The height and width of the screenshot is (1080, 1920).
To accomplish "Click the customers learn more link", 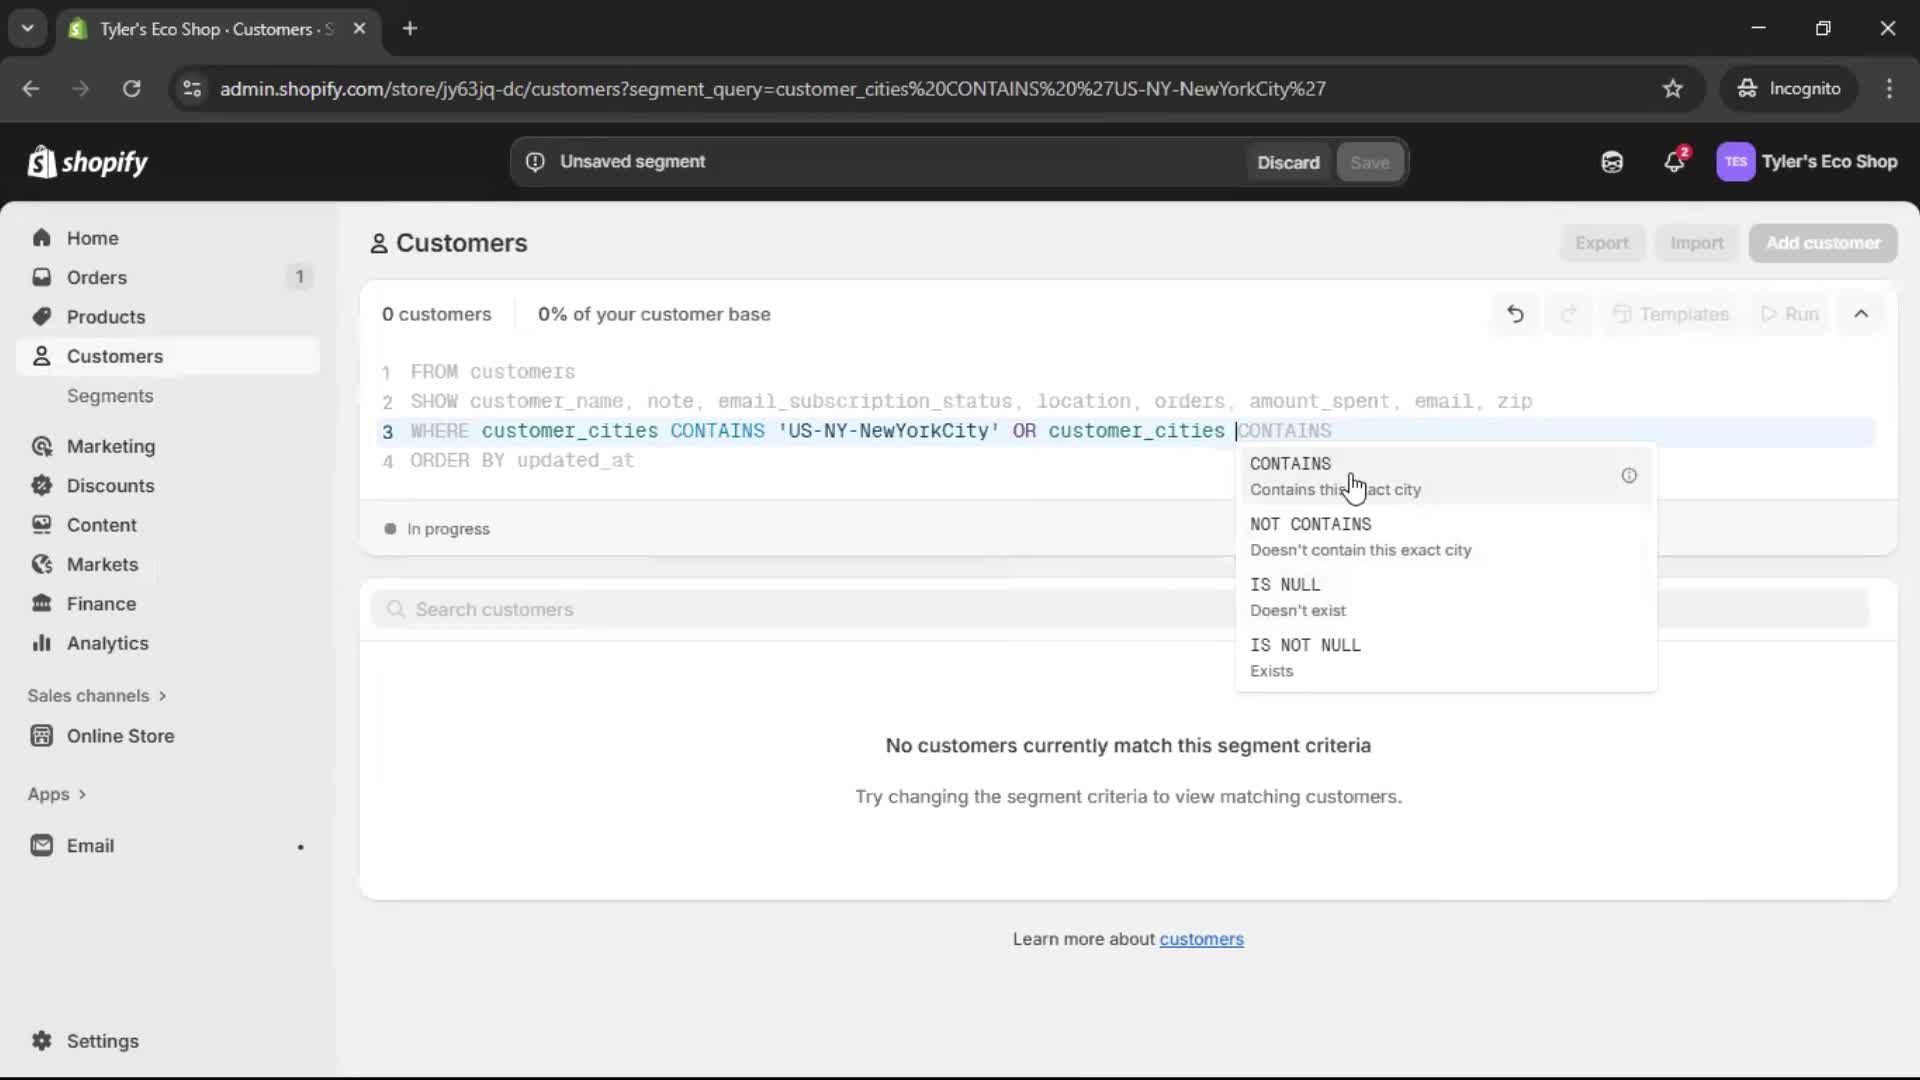I will (1202, 939).
